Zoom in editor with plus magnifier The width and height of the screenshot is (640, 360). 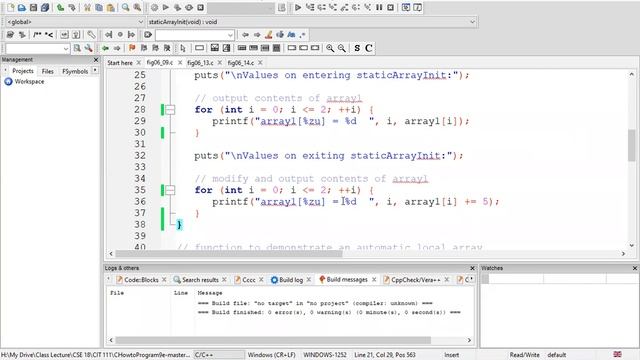[330, 48]
